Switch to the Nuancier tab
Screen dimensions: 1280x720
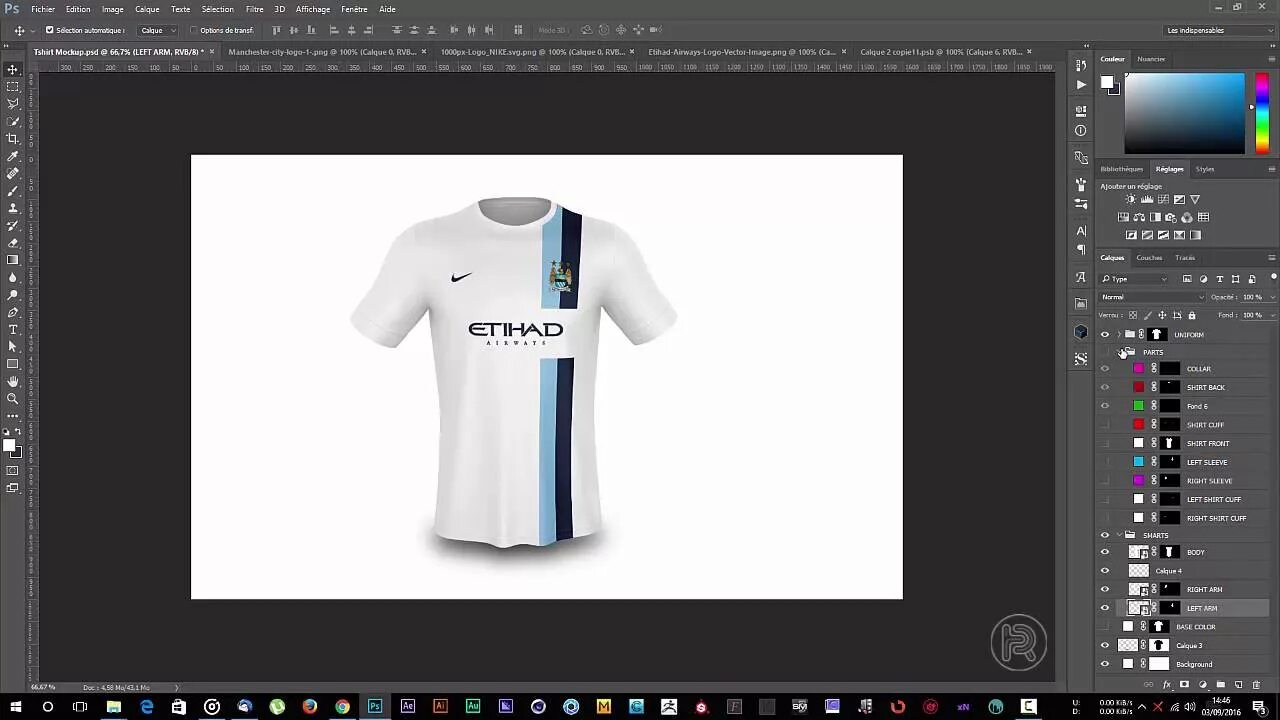(x=1151, y=59)
